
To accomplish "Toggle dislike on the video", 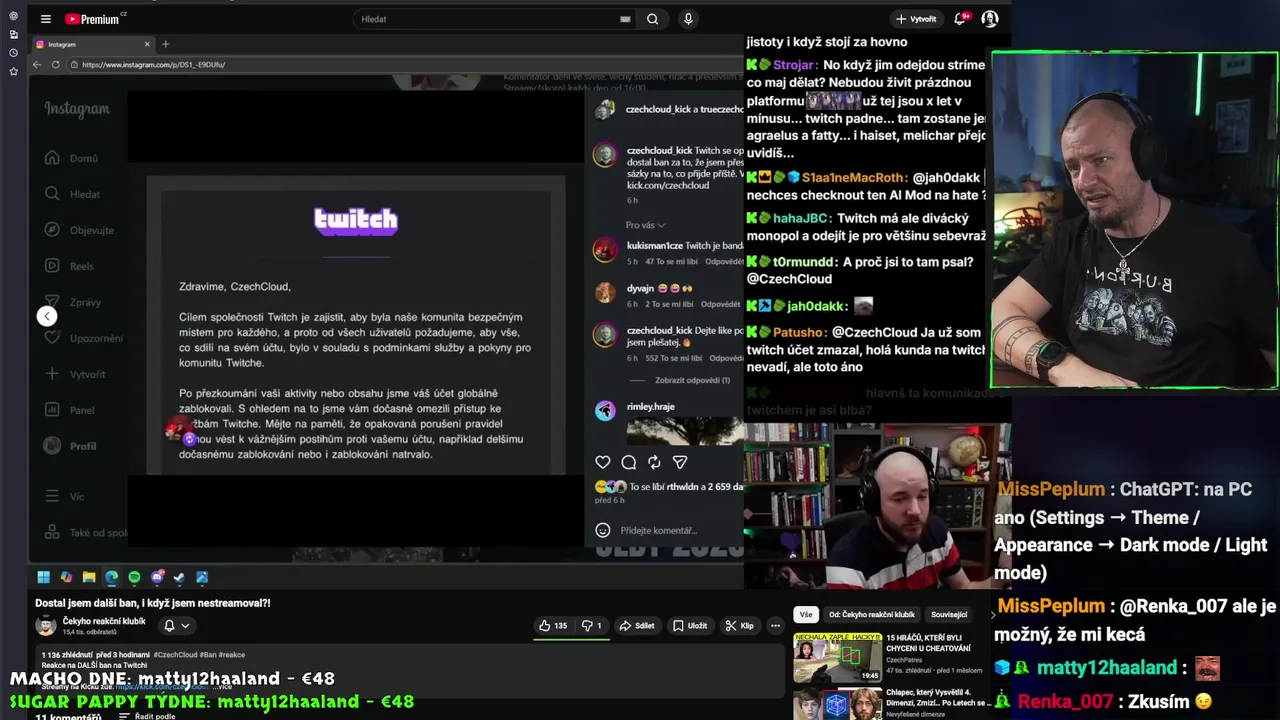I will [591, 626].
